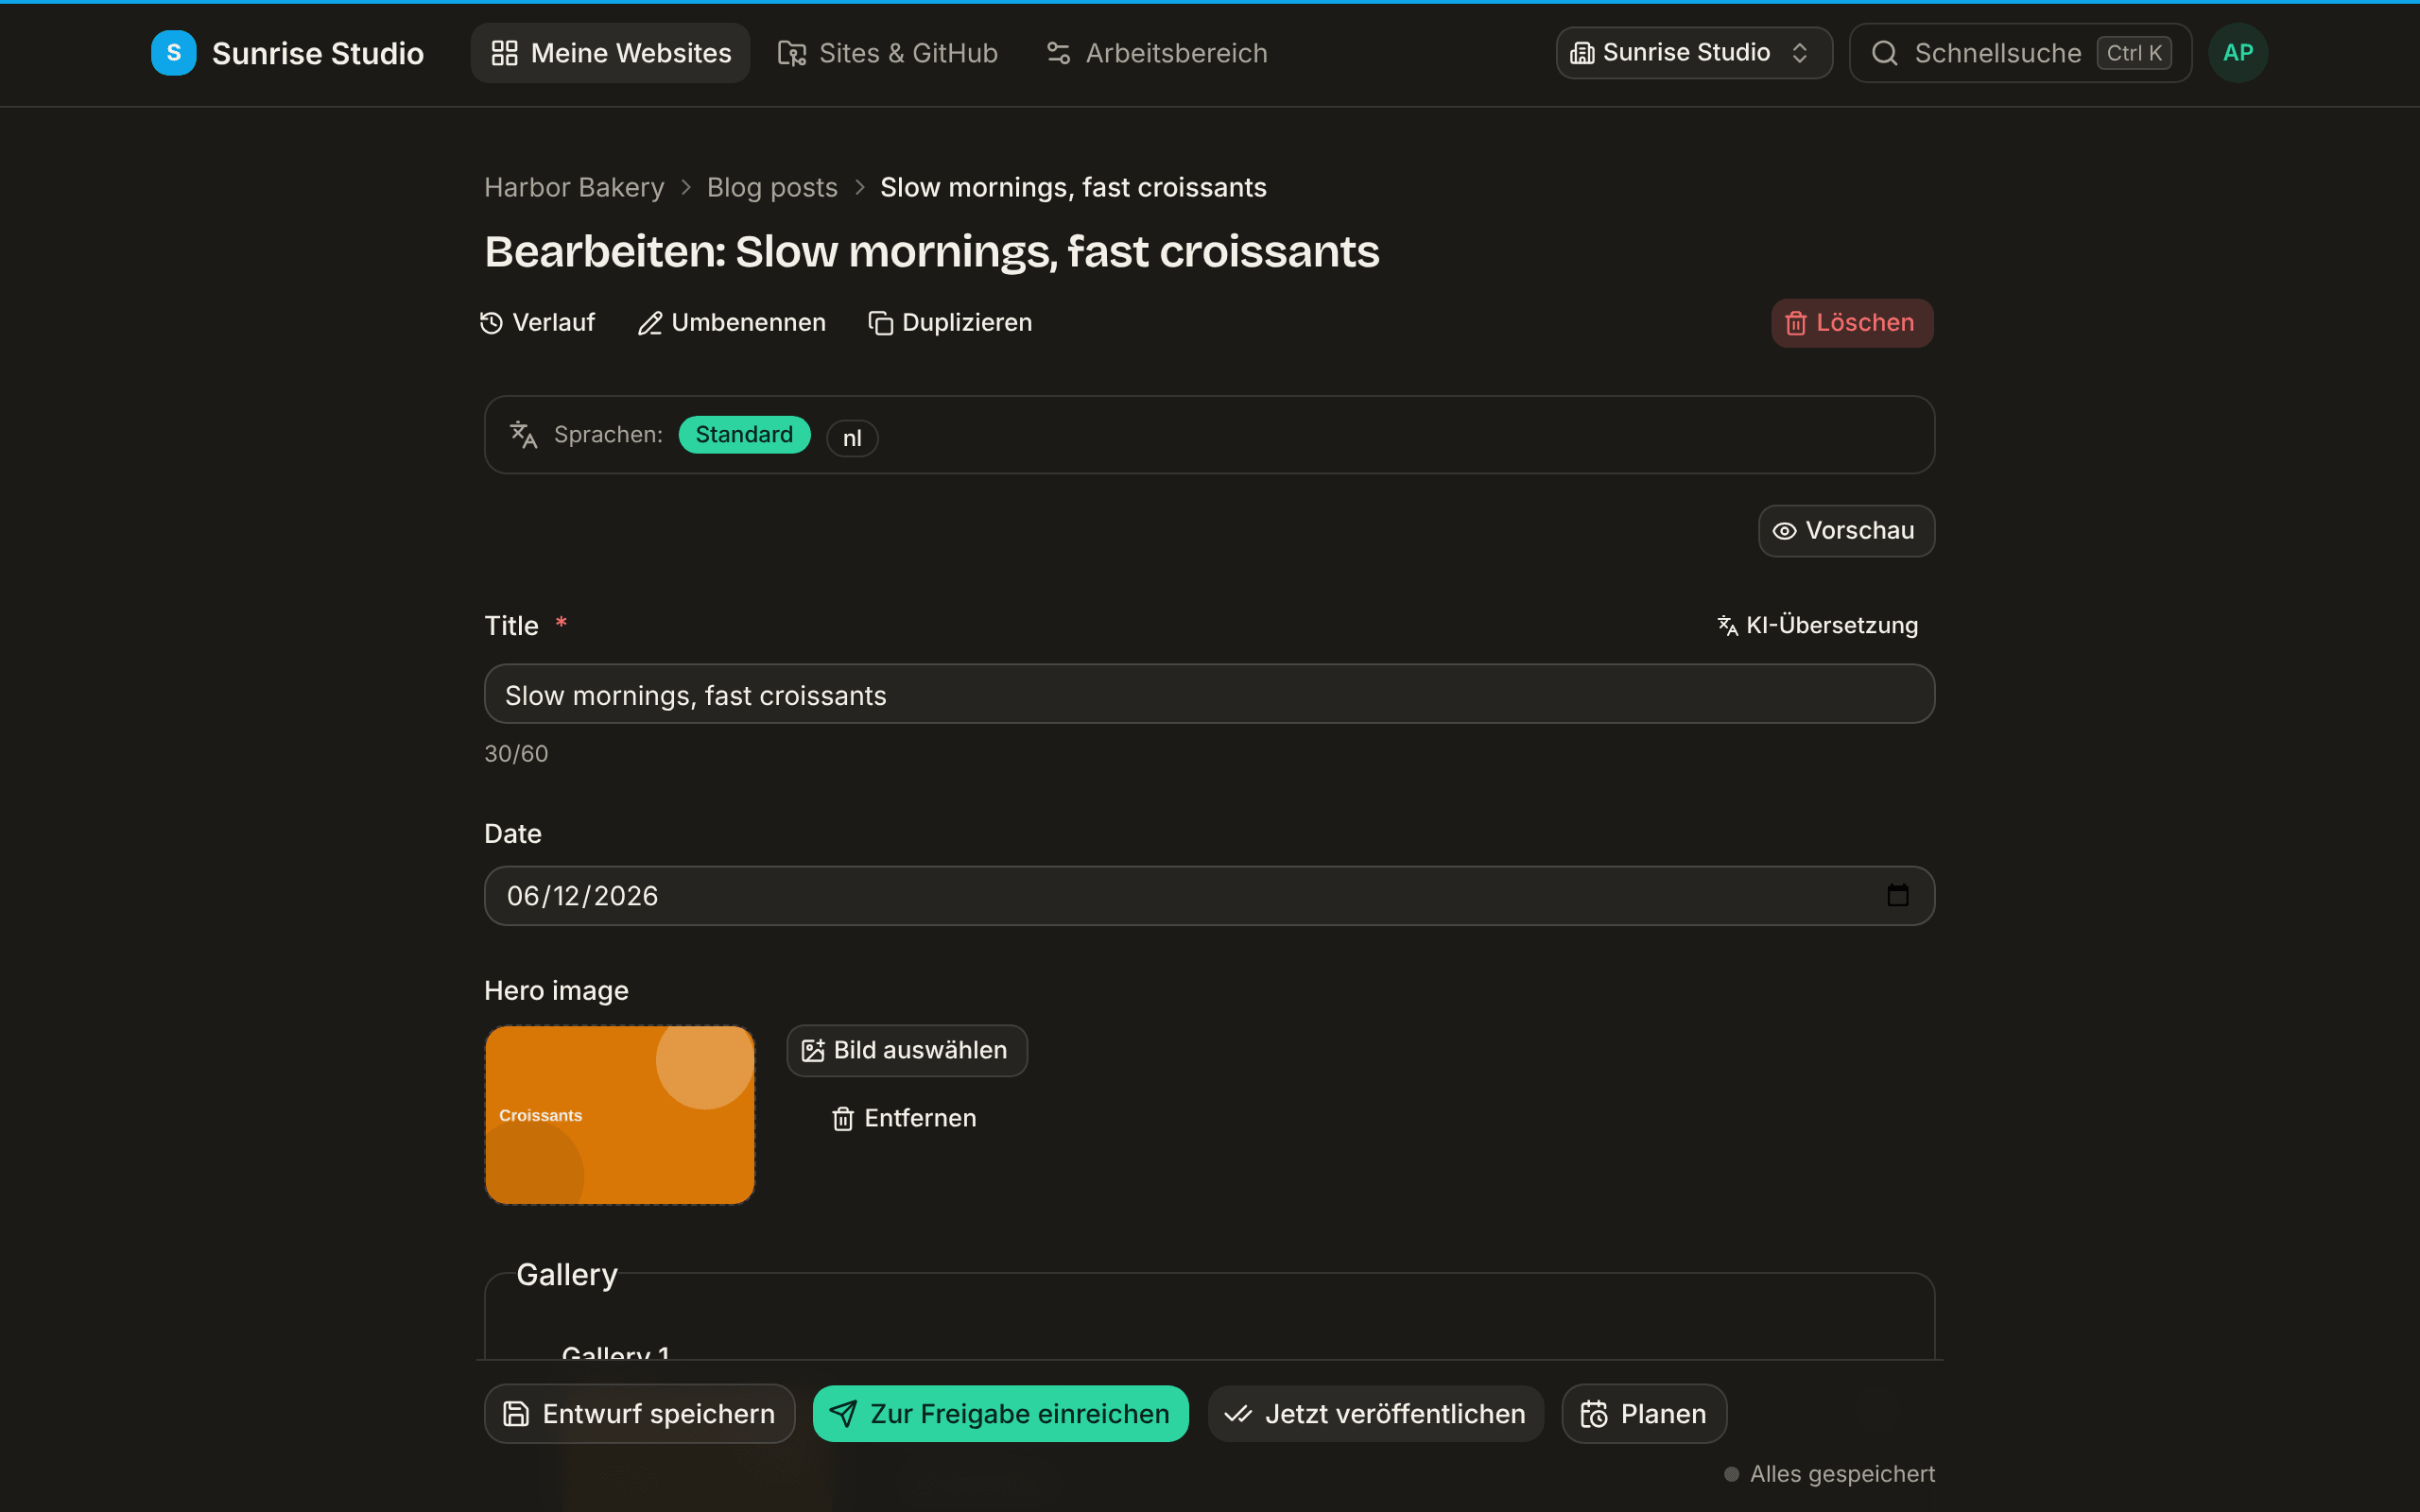
Task: Click the current breadcrumb Slow mornings, fast croissants
Action: point(1073,187)
